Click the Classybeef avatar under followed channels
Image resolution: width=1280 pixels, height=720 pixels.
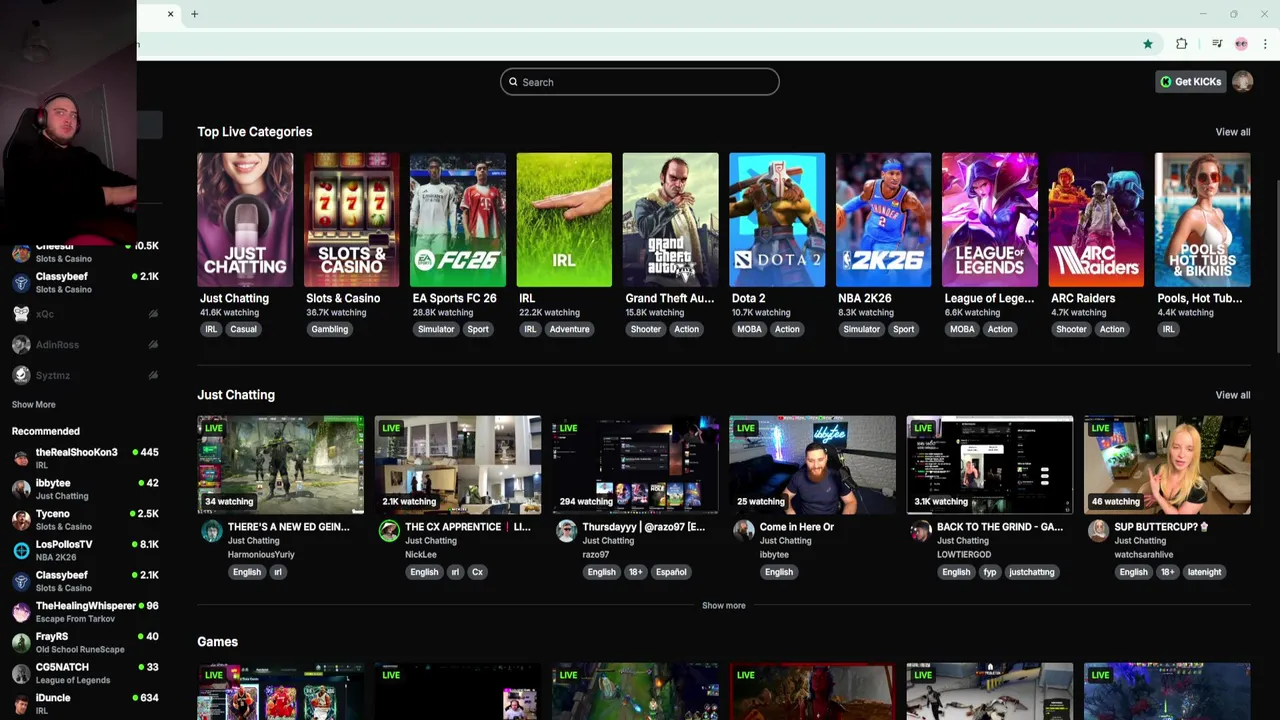pos(21,283)
